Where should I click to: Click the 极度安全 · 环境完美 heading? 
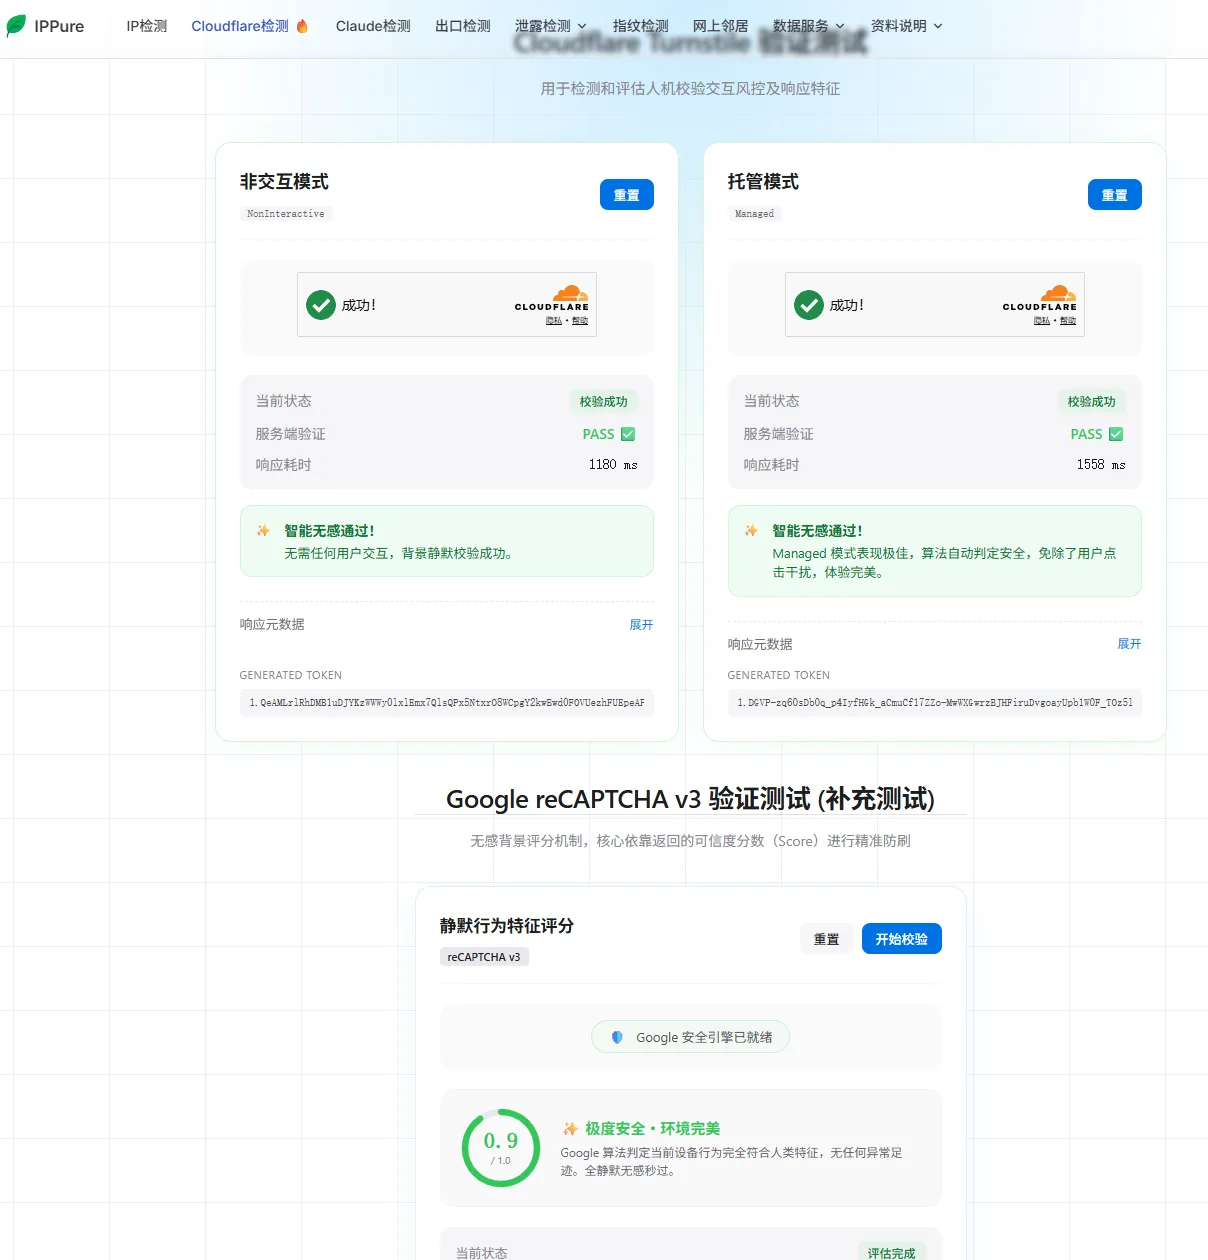point(652,1129)
